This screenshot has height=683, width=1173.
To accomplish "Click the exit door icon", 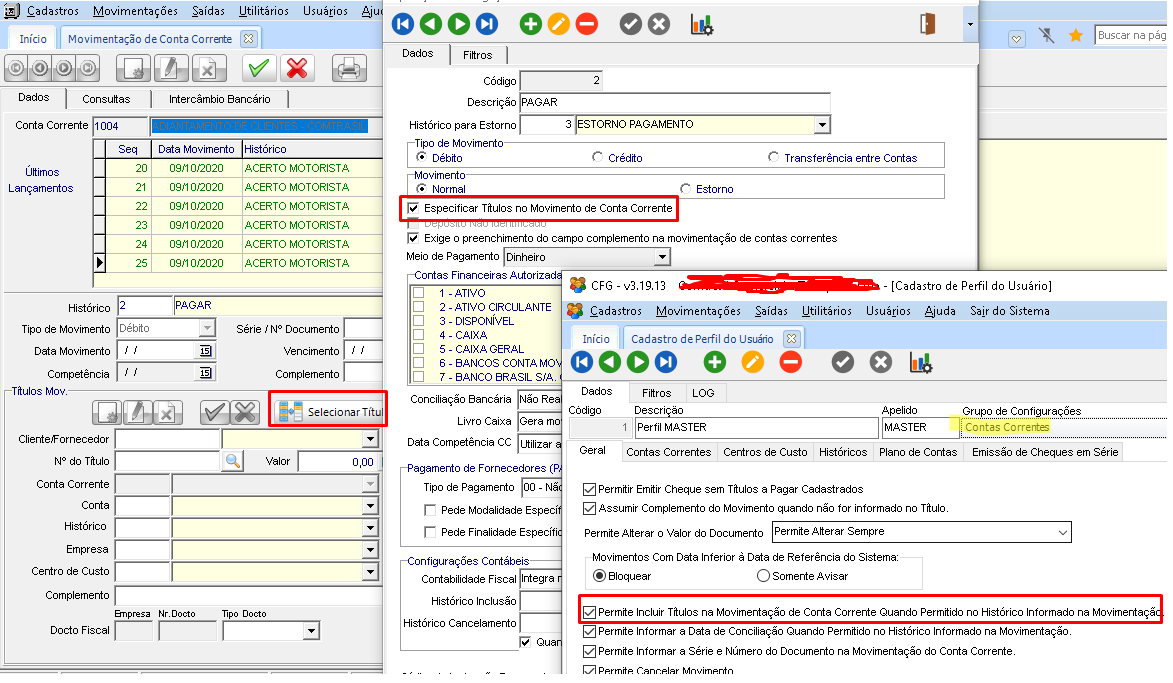I will point(928,24).
